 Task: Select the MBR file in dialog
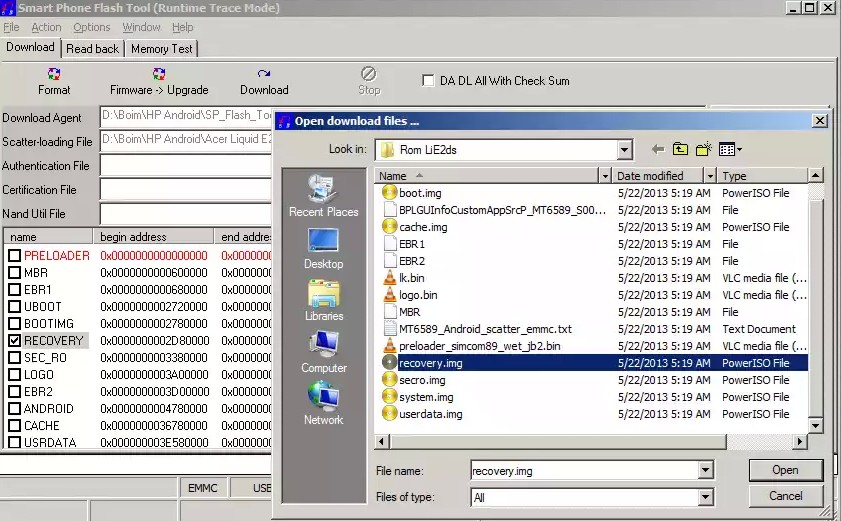click(x=409, y=312)
